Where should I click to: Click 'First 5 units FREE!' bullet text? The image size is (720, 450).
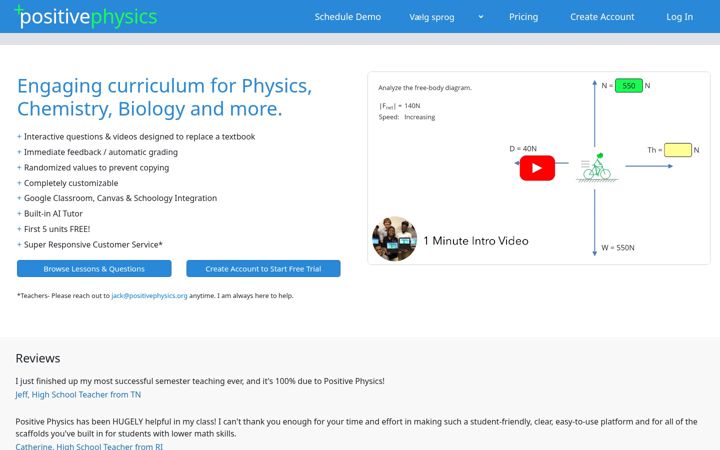pos(57,229)
